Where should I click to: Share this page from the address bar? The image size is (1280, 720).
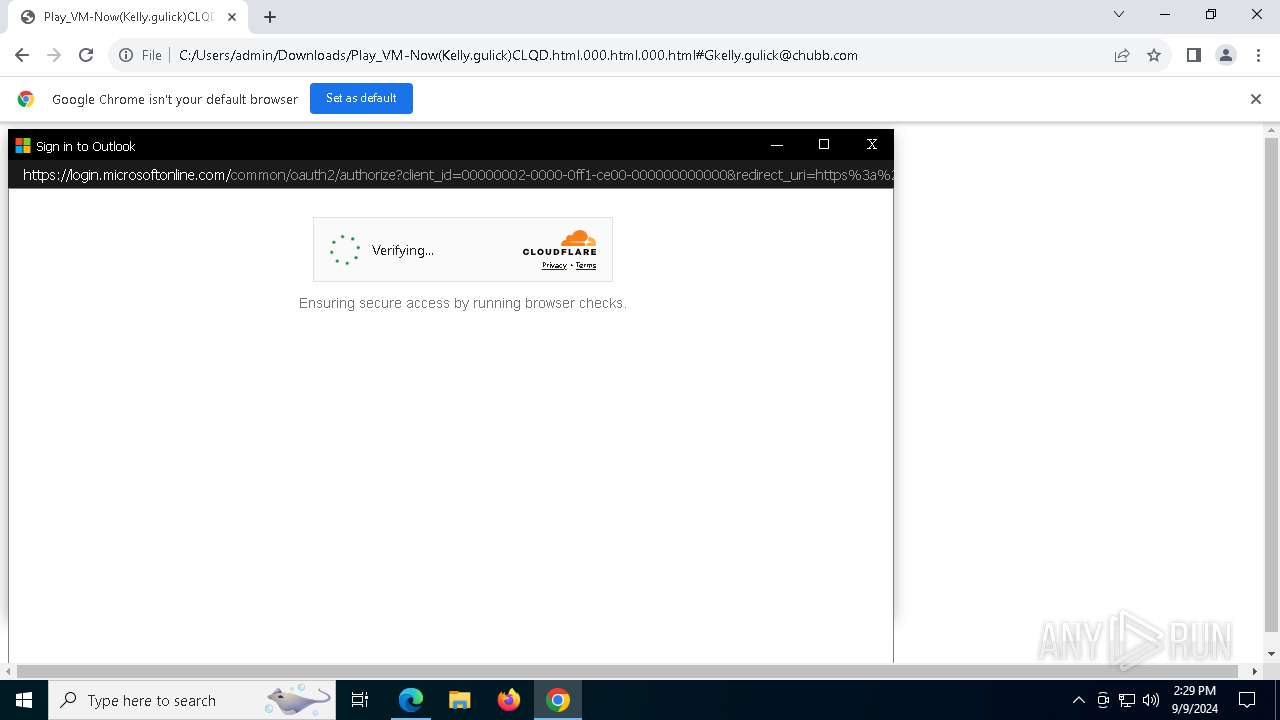(1122, 55)
